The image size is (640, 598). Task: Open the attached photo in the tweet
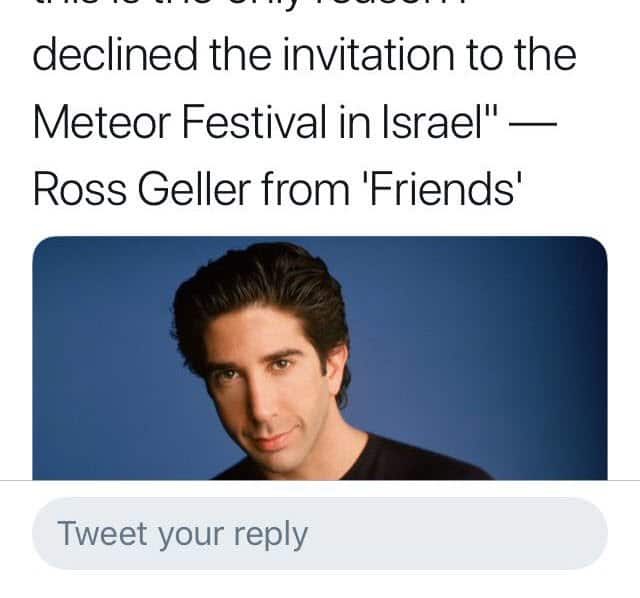320,358
